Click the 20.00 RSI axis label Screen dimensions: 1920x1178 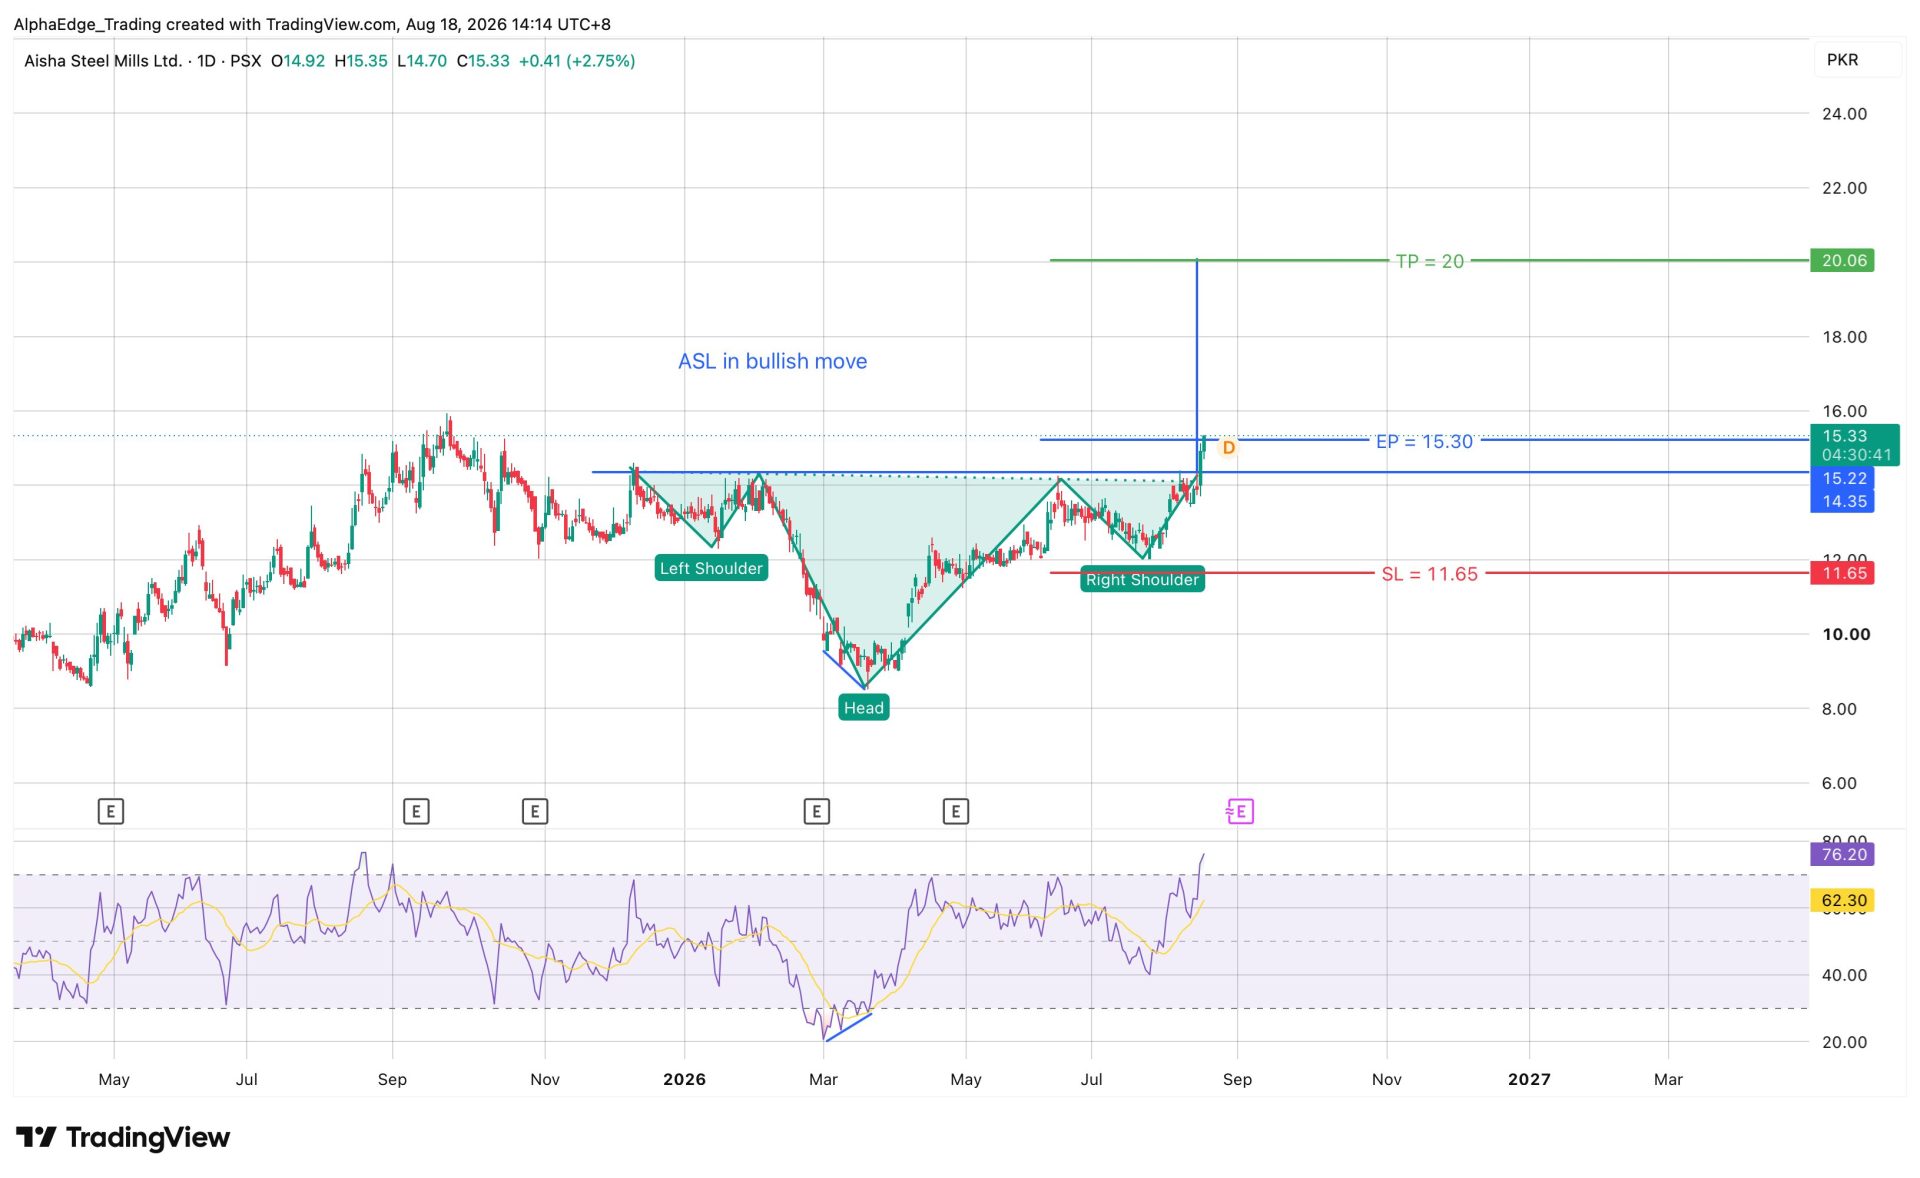(x=1844, y=1042)
